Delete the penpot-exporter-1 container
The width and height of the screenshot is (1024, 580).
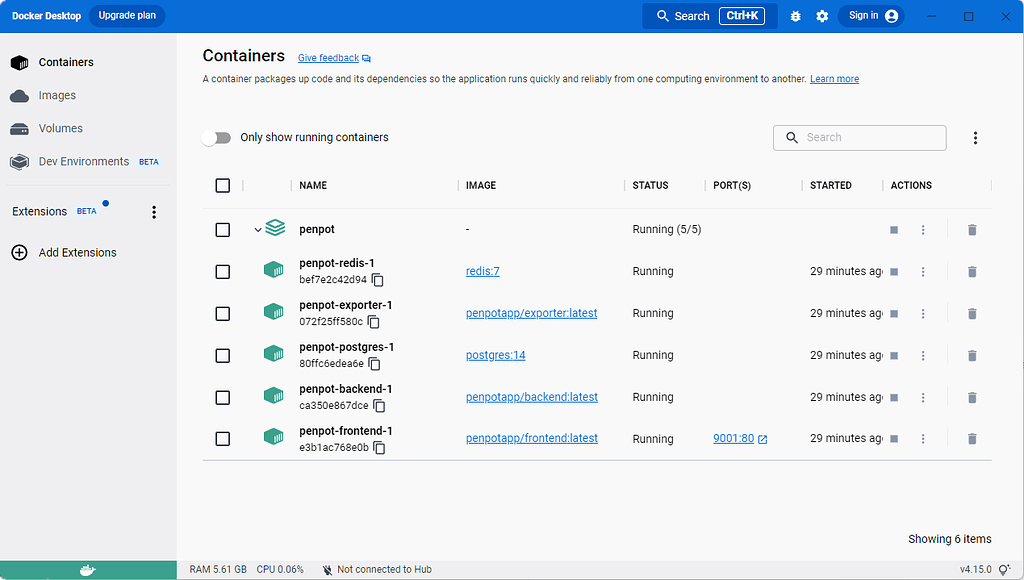pyautogui.click(x=971, y=314)
